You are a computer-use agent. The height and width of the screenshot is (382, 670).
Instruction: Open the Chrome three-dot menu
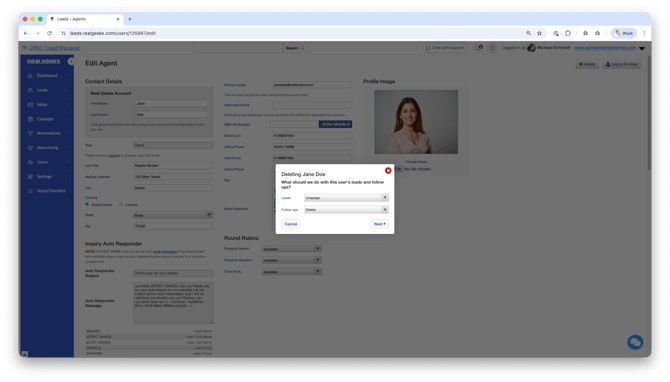click(644, 33)
